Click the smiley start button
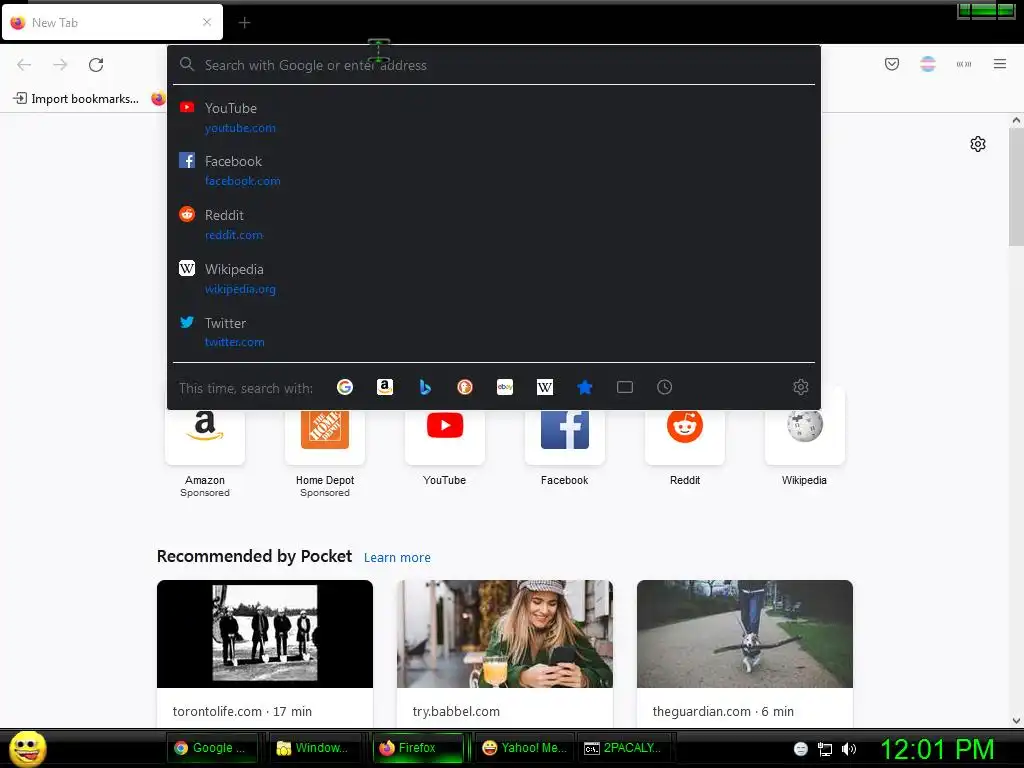The height and width of the screenshot is (768, 1024). [x=27, y=748]
